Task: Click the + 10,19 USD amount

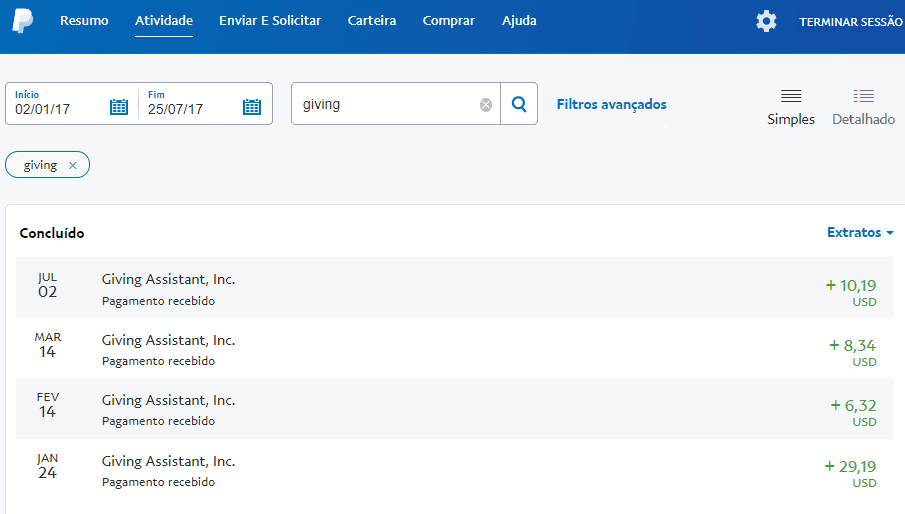Action: (x=851, y=292)
